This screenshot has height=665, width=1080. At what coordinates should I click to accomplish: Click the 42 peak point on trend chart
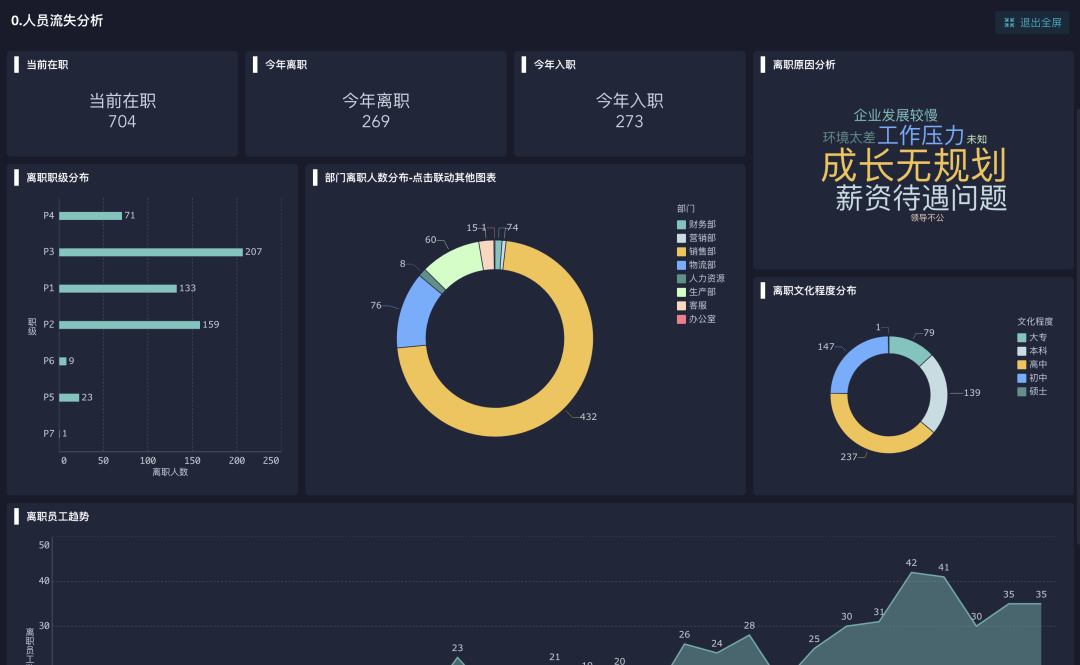911,572
